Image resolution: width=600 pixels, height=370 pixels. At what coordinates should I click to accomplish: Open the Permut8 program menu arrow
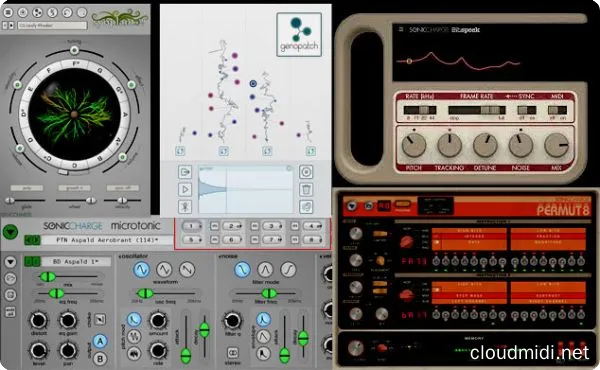351,207
